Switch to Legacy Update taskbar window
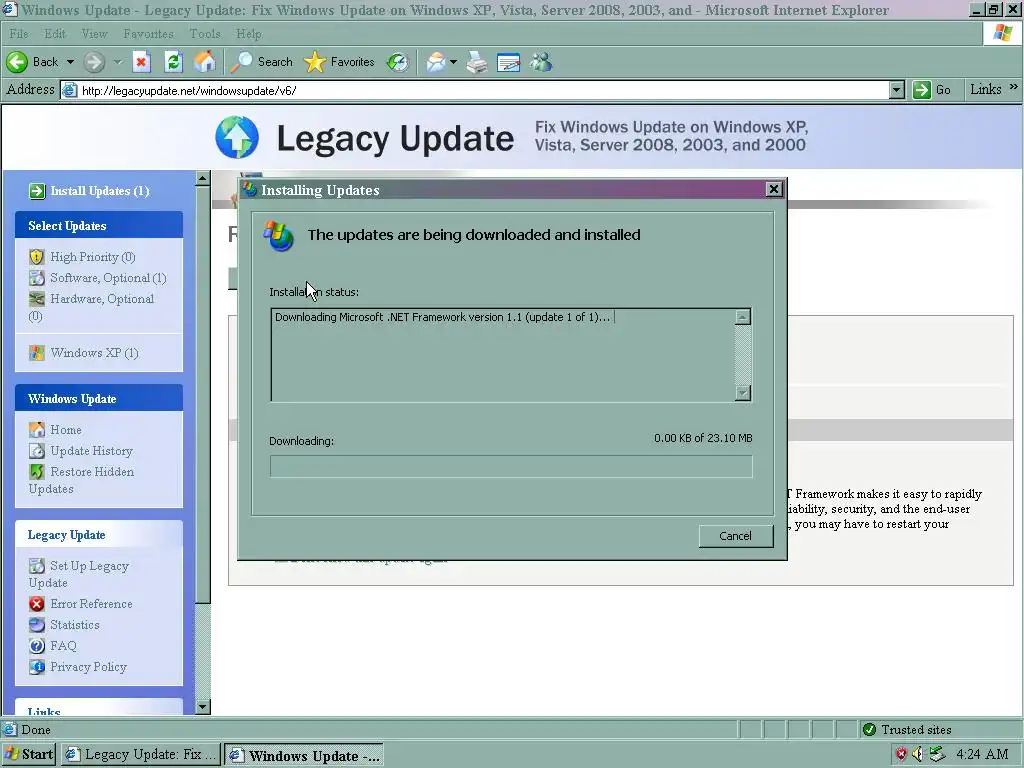This screenshot has width=1024, height=768. [141, 754]
